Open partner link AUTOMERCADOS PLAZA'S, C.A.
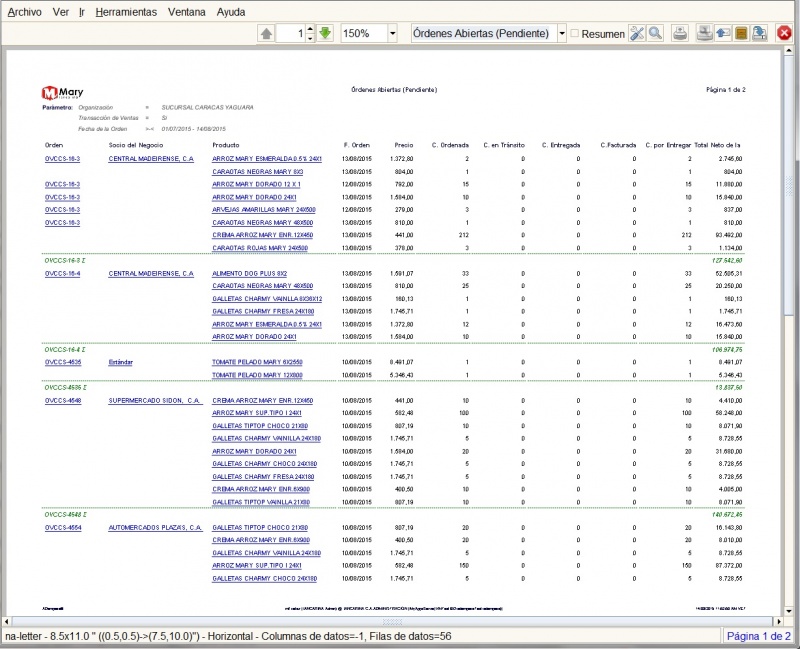800x649 pixels. click(x=155, y=528)
